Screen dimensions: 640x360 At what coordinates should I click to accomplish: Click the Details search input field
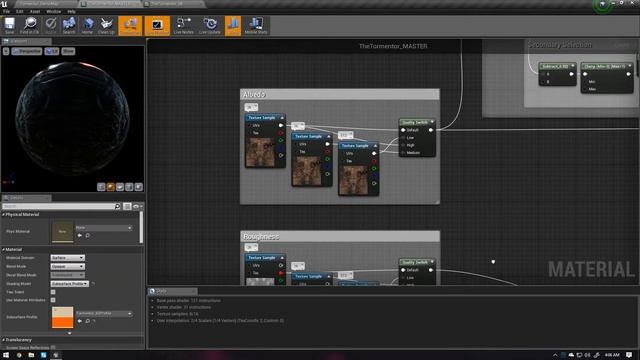pyautogui.click(x=58, y=206)
